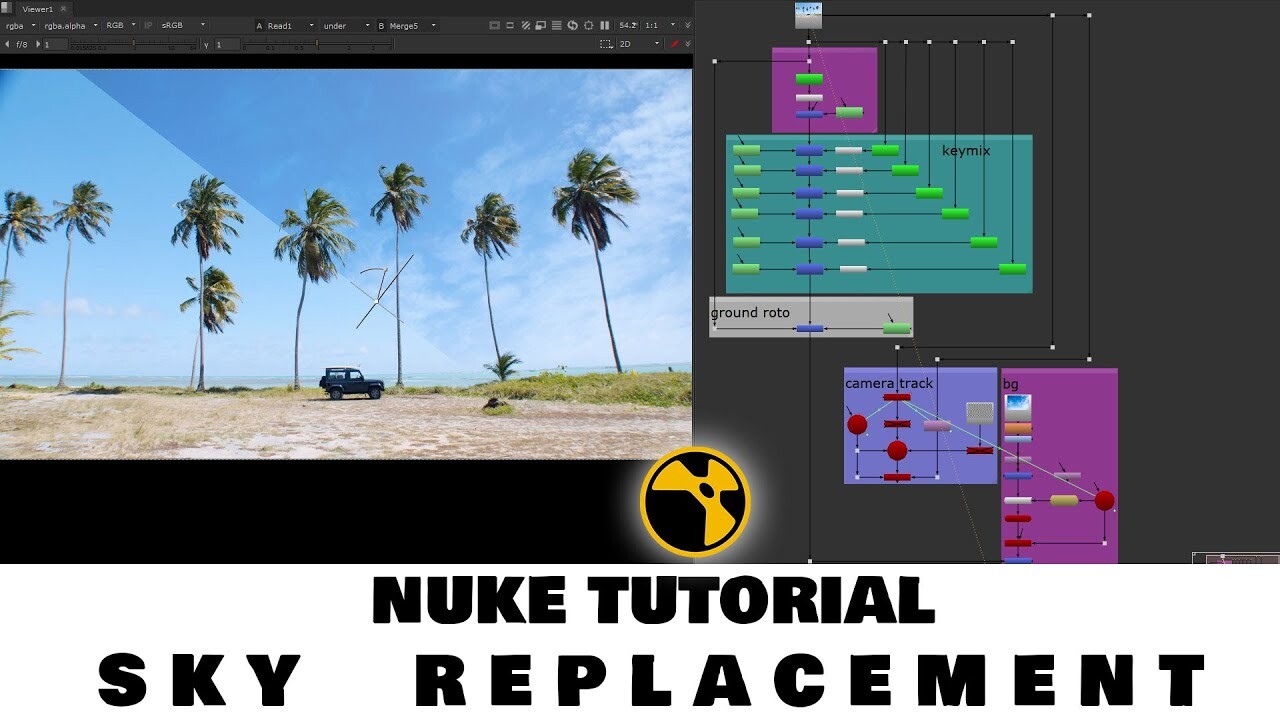This screenshot has height=720, width=1280.
Task: Click the gear-shaped viewer update icon
Action: pyautogui.click(x=589, y=25)
